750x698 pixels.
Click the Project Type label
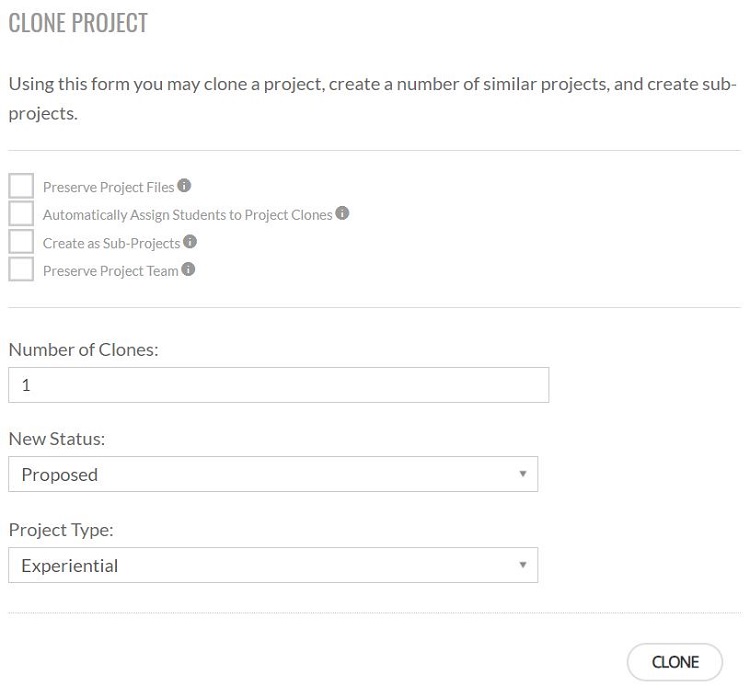[61, 530]
